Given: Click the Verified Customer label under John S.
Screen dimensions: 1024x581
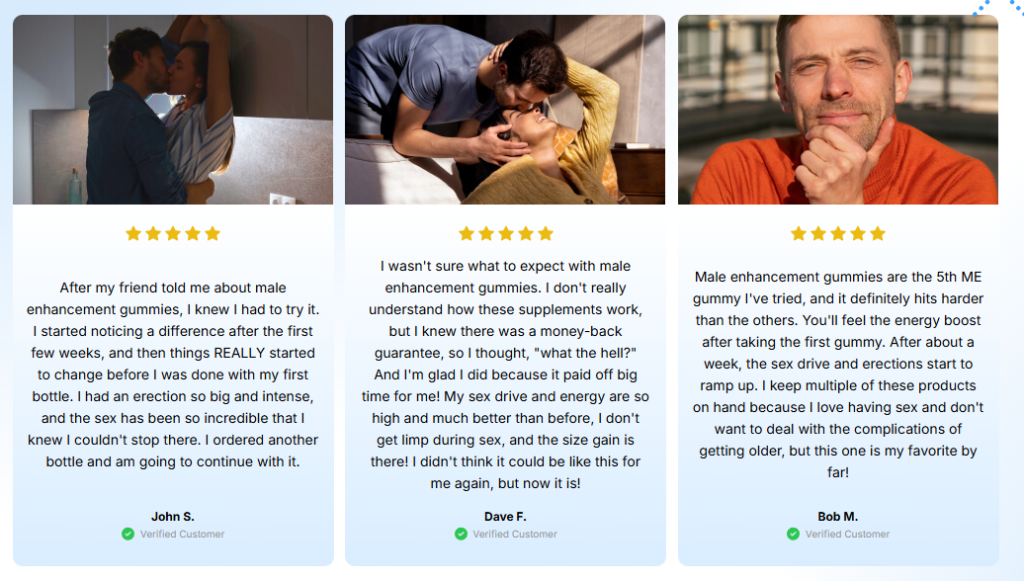Looking at the screenshot, I should [x=182, y=534].
